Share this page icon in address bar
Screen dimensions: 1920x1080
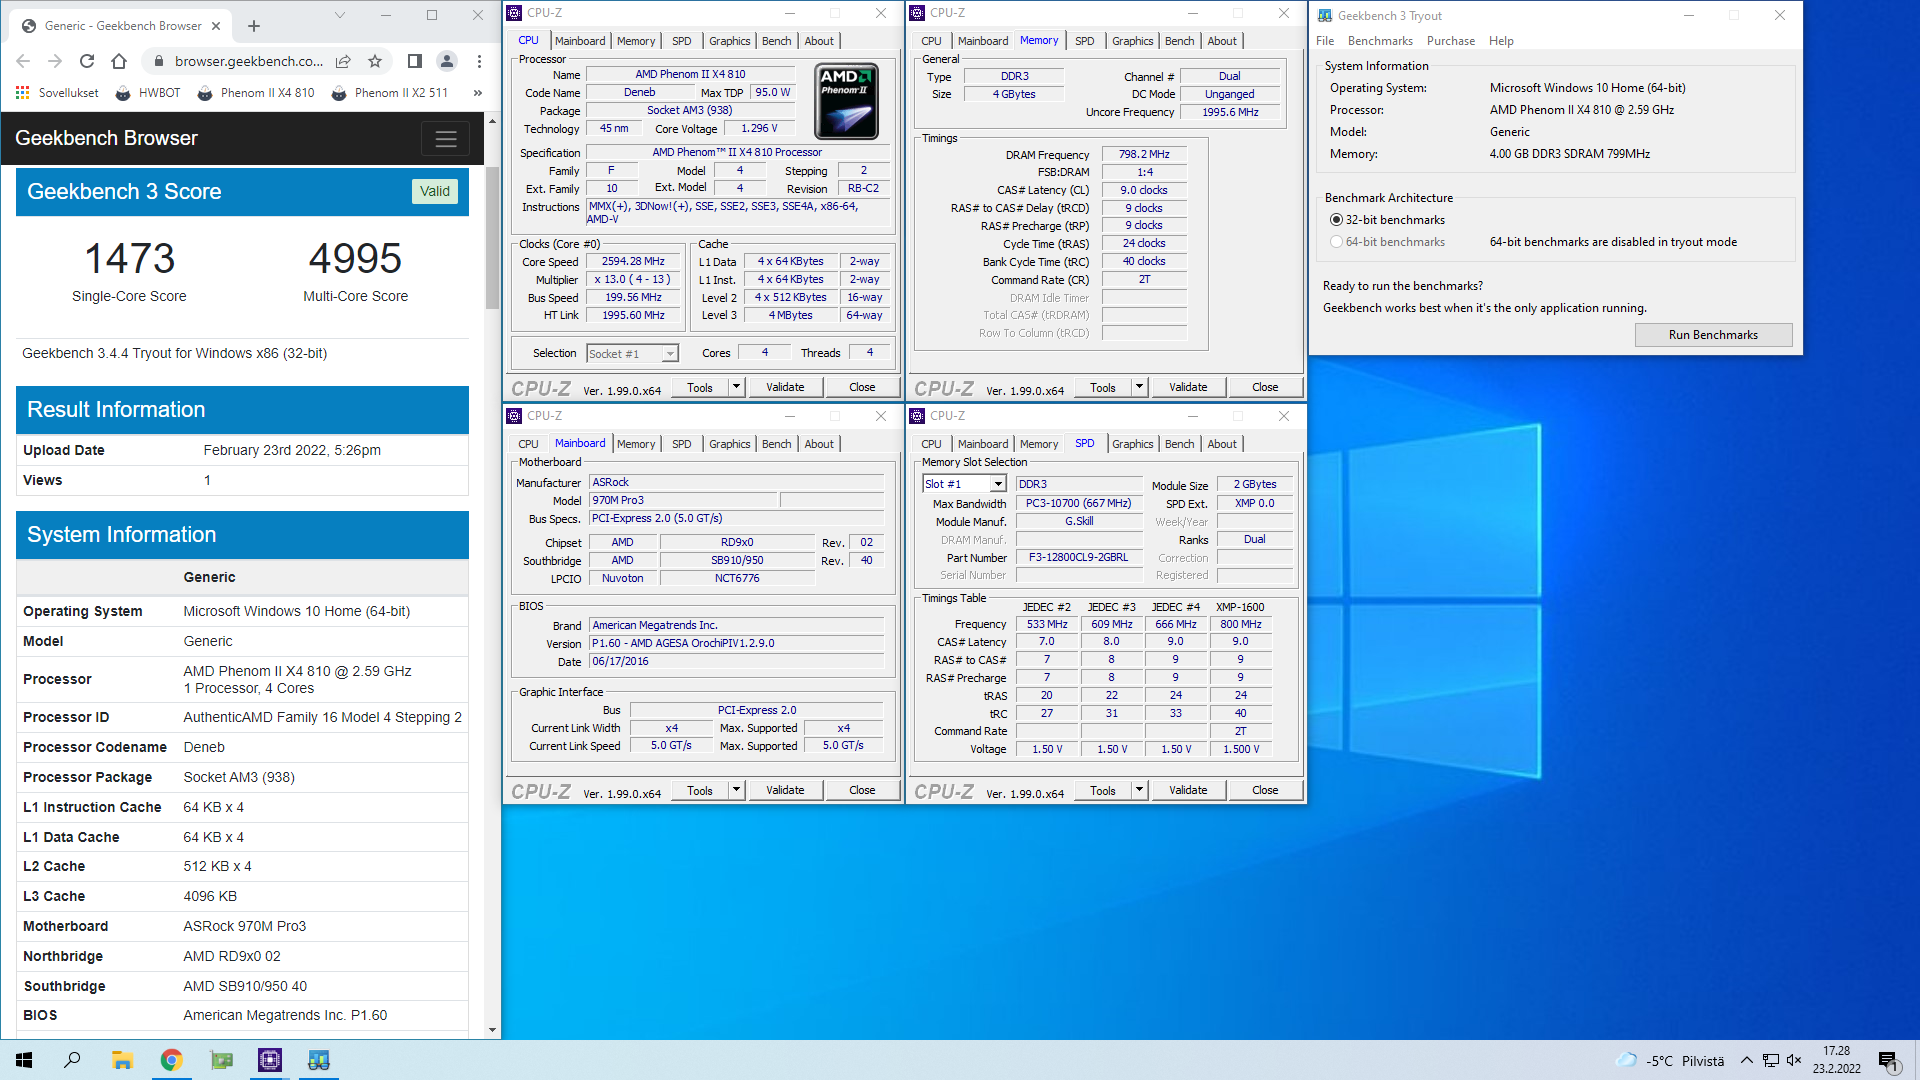point(343,61)
